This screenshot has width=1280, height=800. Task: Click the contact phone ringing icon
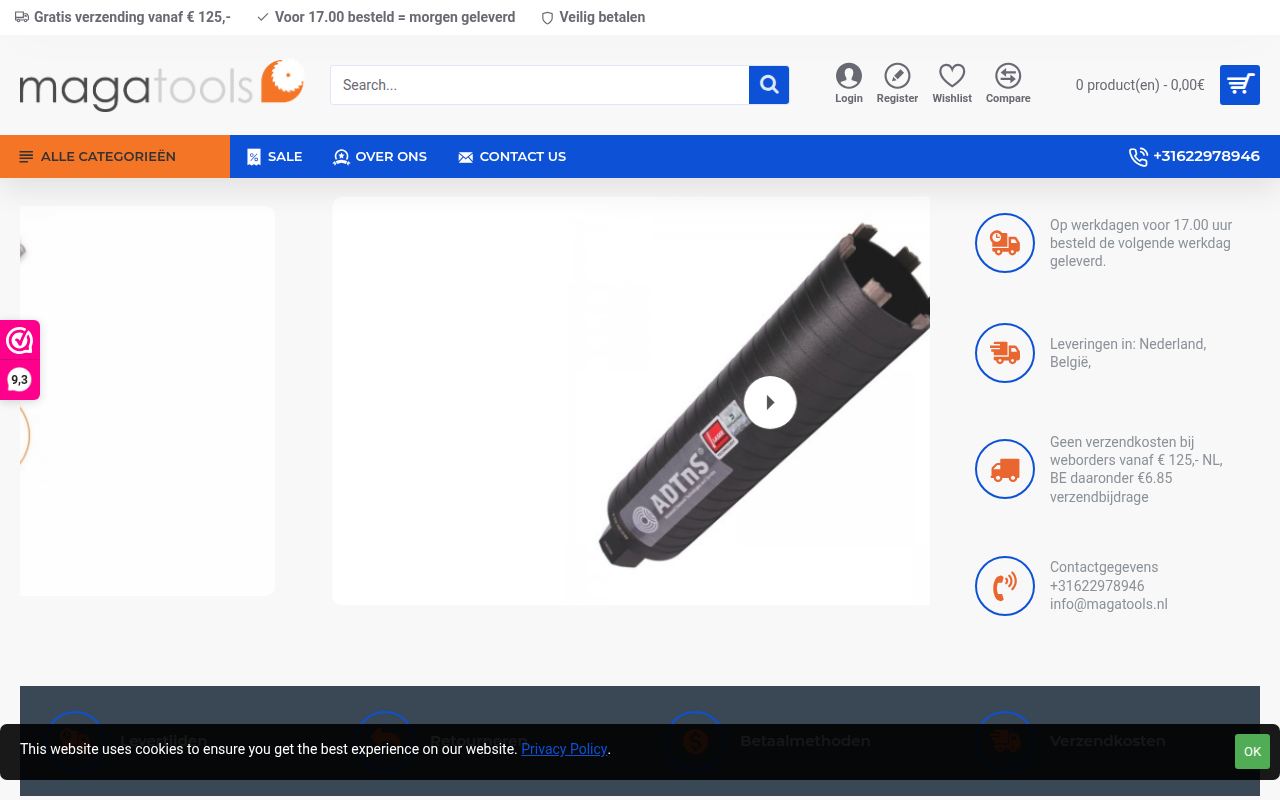[1005, 586]
